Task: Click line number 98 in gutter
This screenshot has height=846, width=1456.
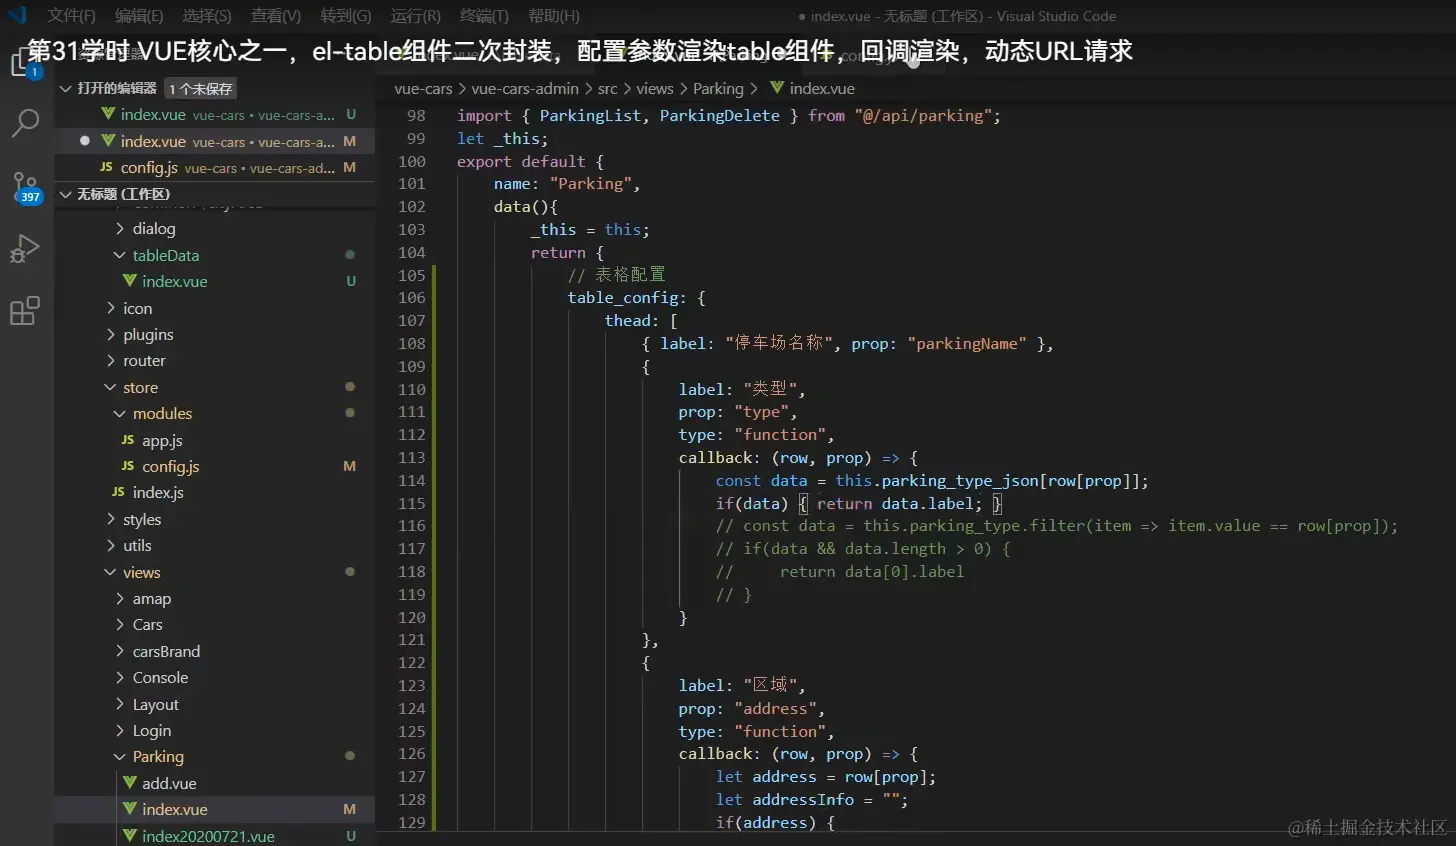Action: [x=416, y=115]
